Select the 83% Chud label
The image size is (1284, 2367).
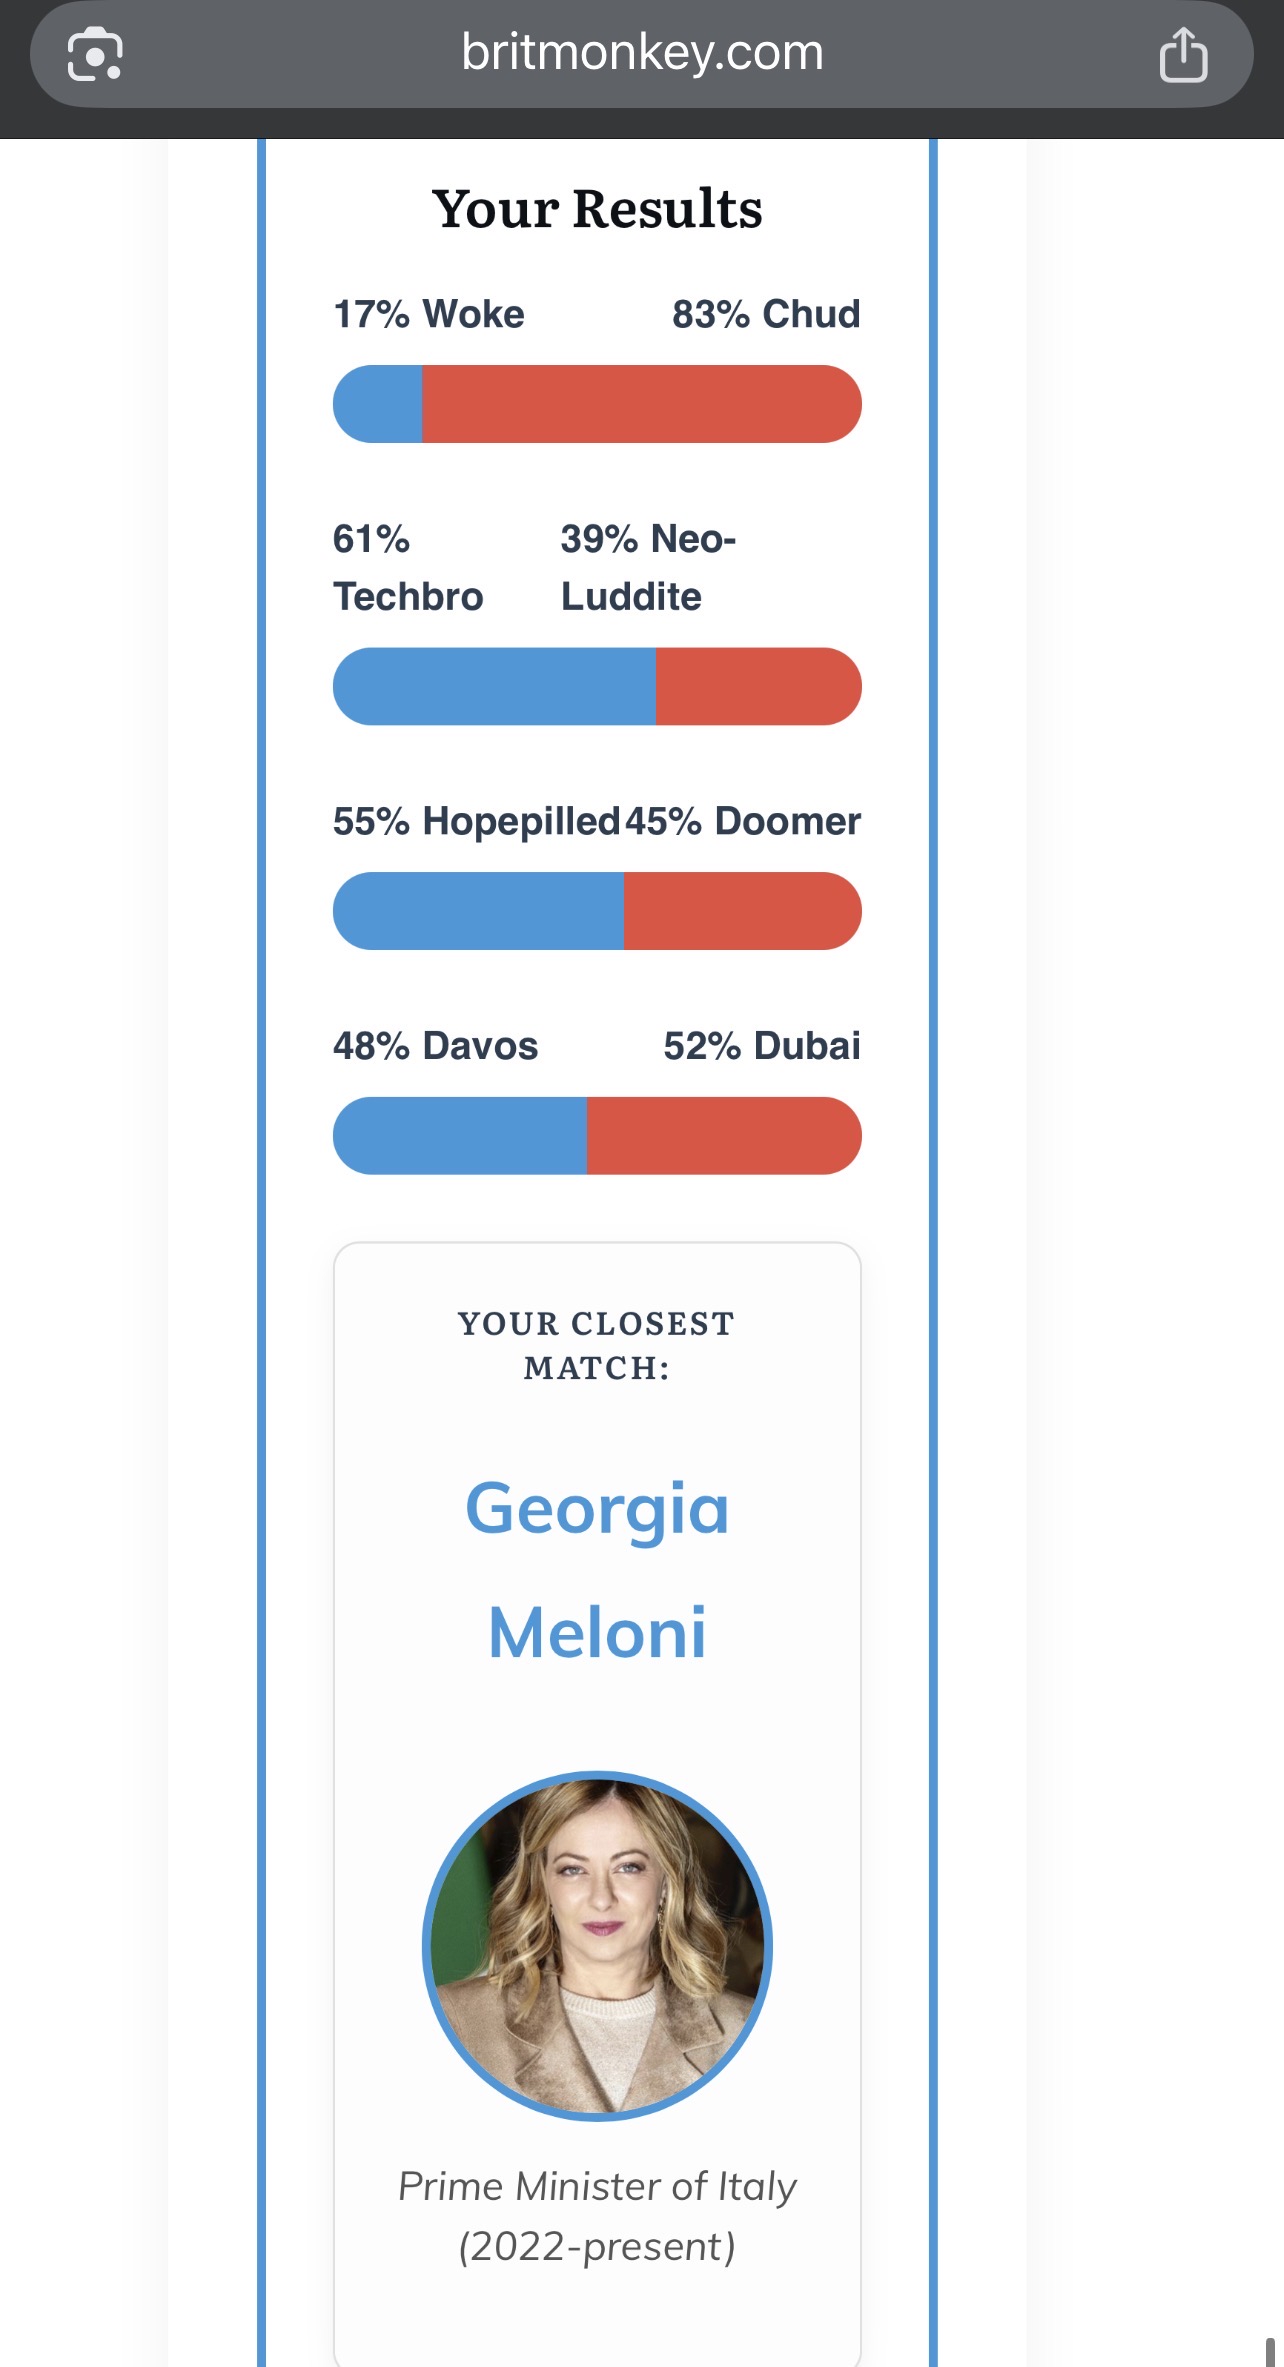point(766,314)
